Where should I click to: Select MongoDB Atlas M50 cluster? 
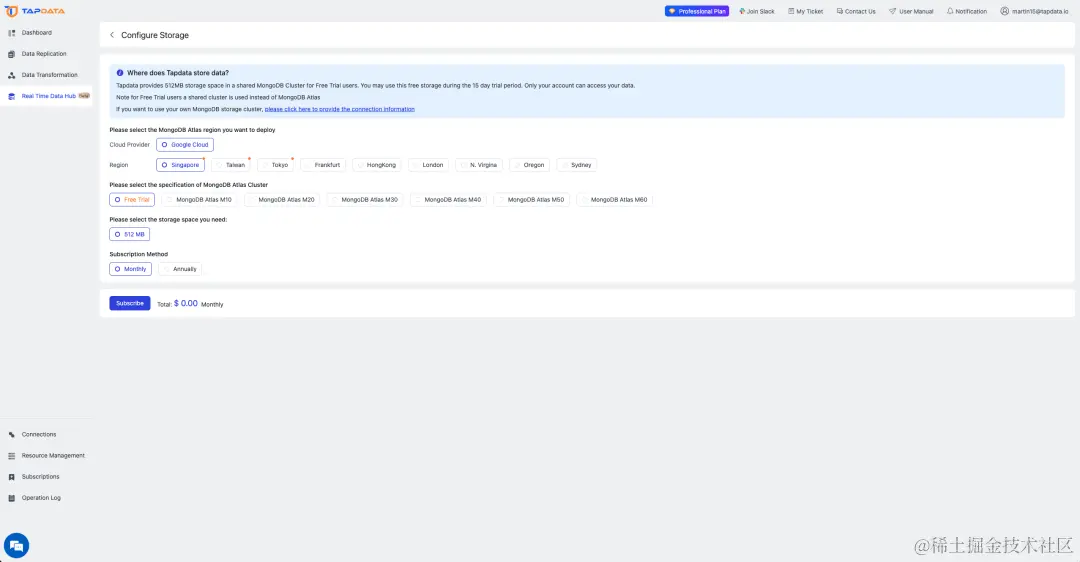(x=531, y=200)
